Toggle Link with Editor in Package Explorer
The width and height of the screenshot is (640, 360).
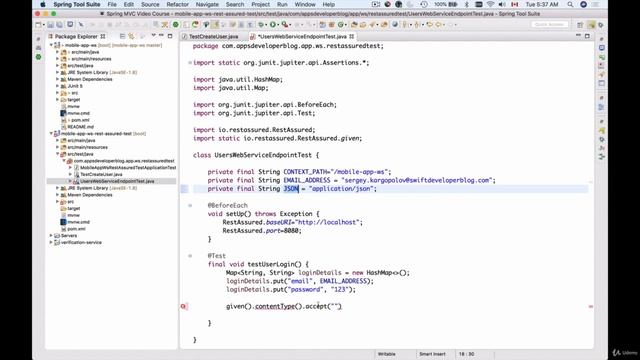(131, 36)
